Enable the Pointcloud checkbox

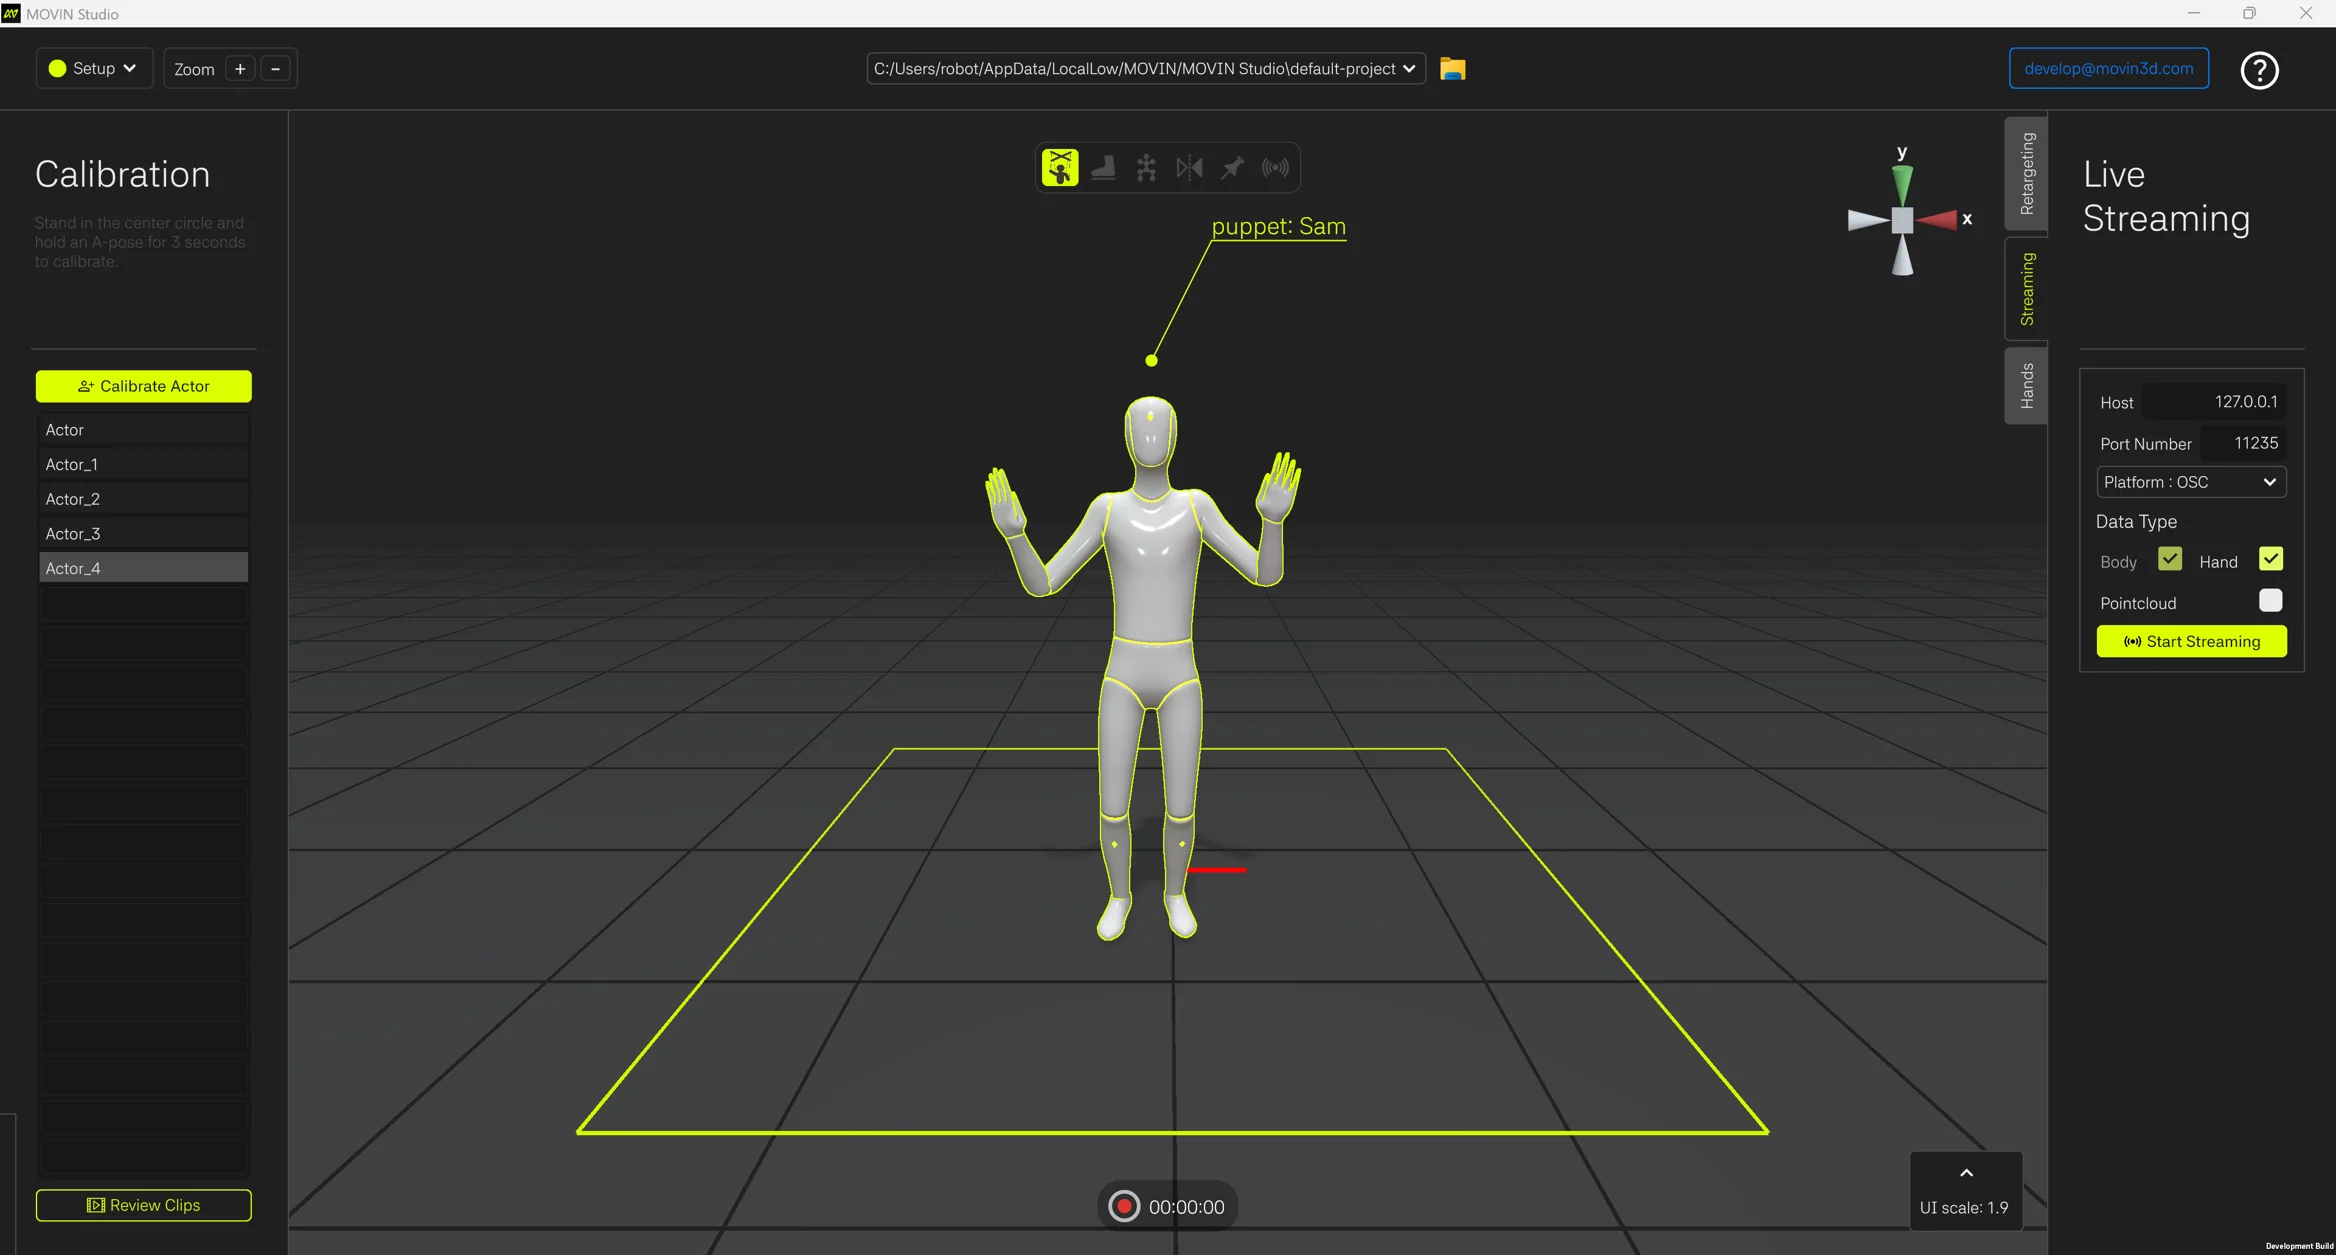coord(2270,600)
